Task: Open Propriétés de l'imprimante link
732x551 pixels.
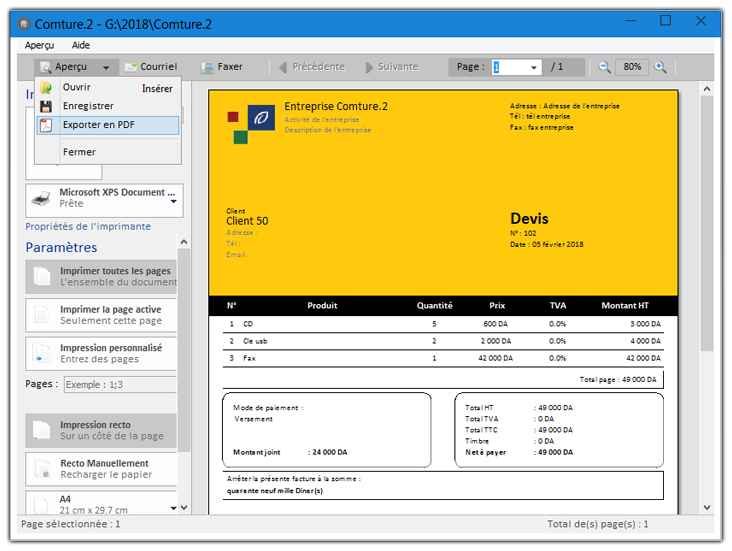Action: pos(90,226)
